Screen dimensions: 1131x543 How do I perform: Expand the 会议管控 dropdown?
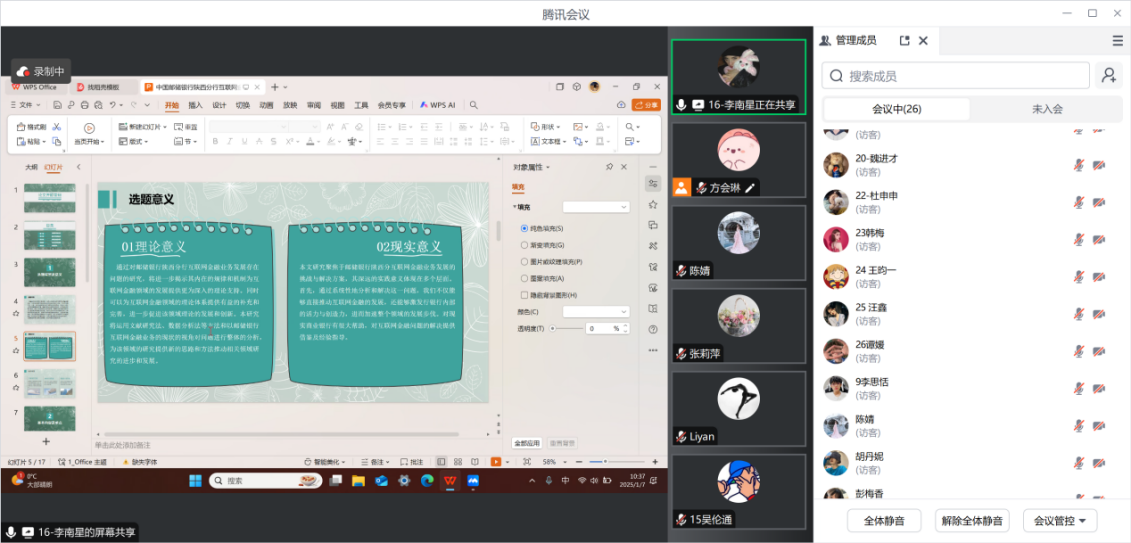pyautogui.click(x=1064, y=521)
